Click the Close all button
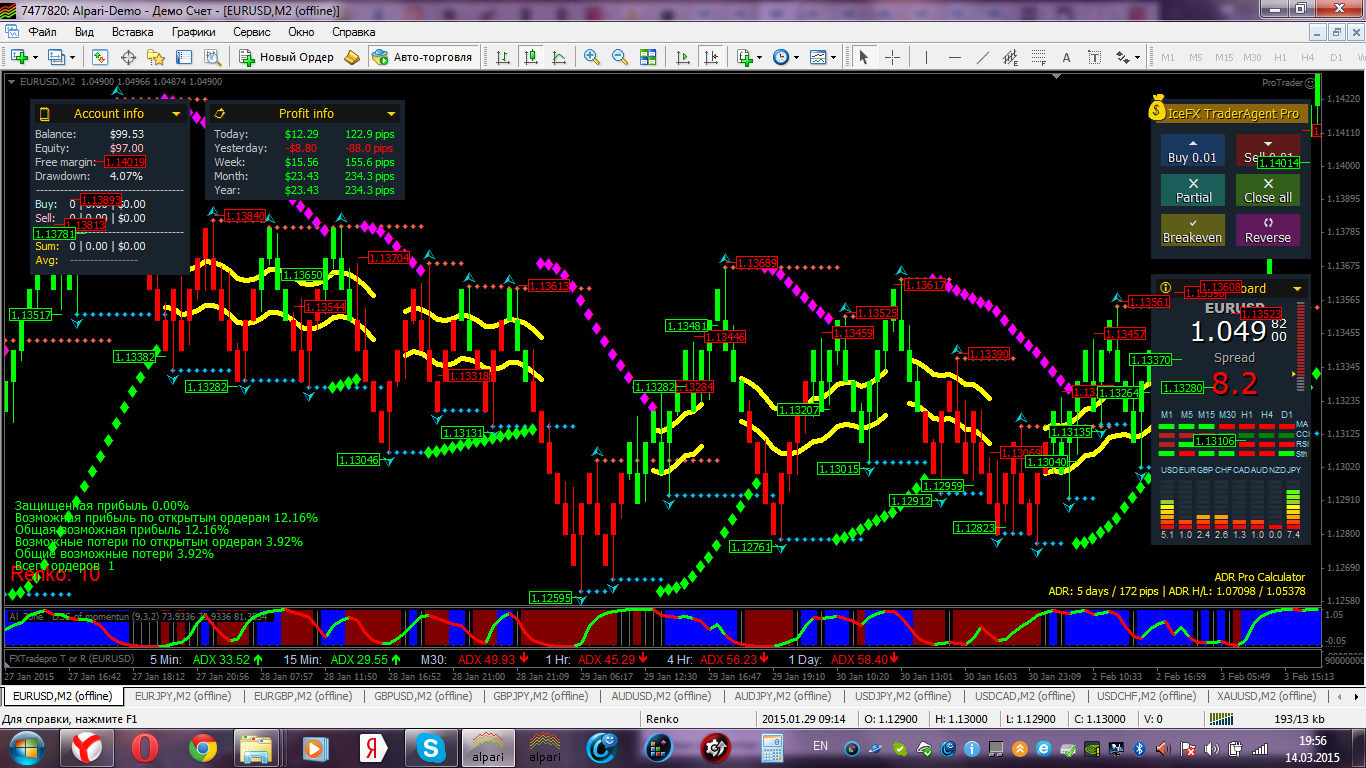Screen dimensions: 1366x768 tap(1268, 191)
